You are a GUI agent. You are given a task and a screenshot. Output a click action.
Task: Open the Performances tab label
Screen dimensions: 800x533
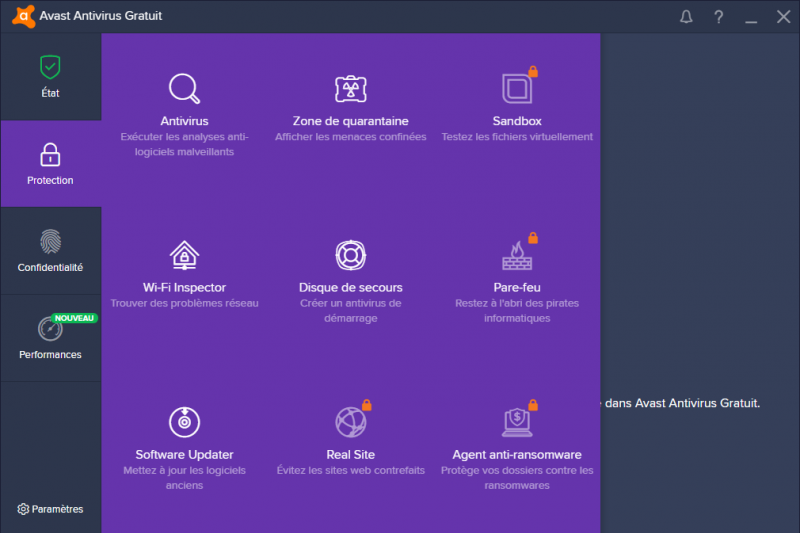coord(50,354)
